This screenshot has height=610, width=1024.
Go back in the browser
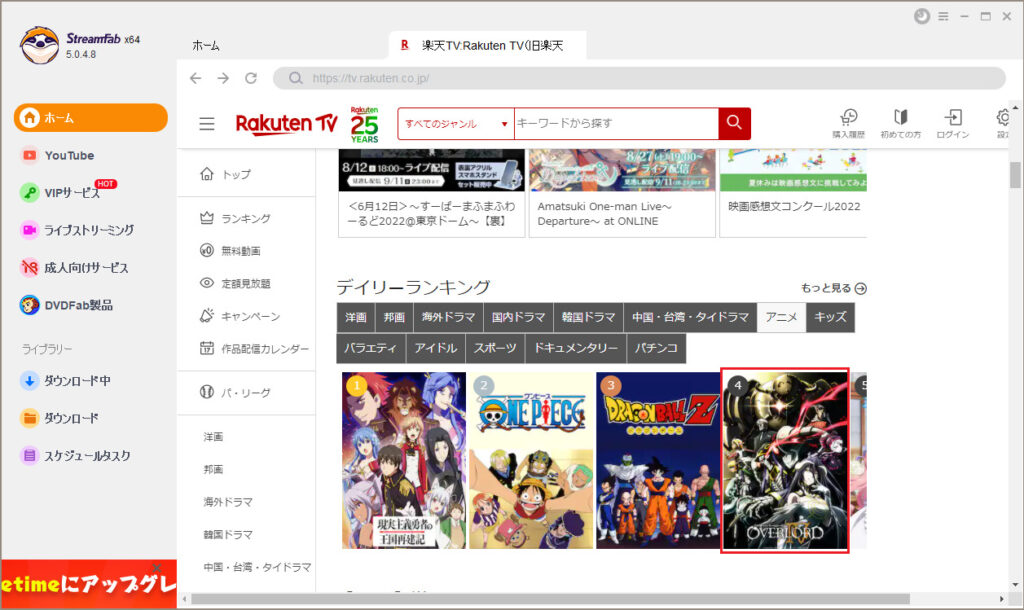click(195, 78)
